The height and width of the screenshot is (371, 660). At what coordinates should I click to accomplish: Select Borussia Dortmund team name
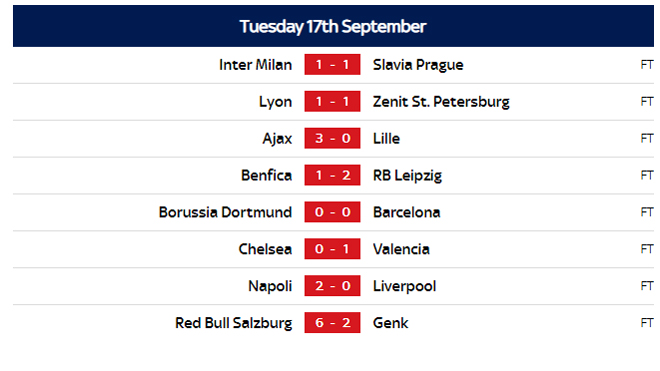coord(225,212)
